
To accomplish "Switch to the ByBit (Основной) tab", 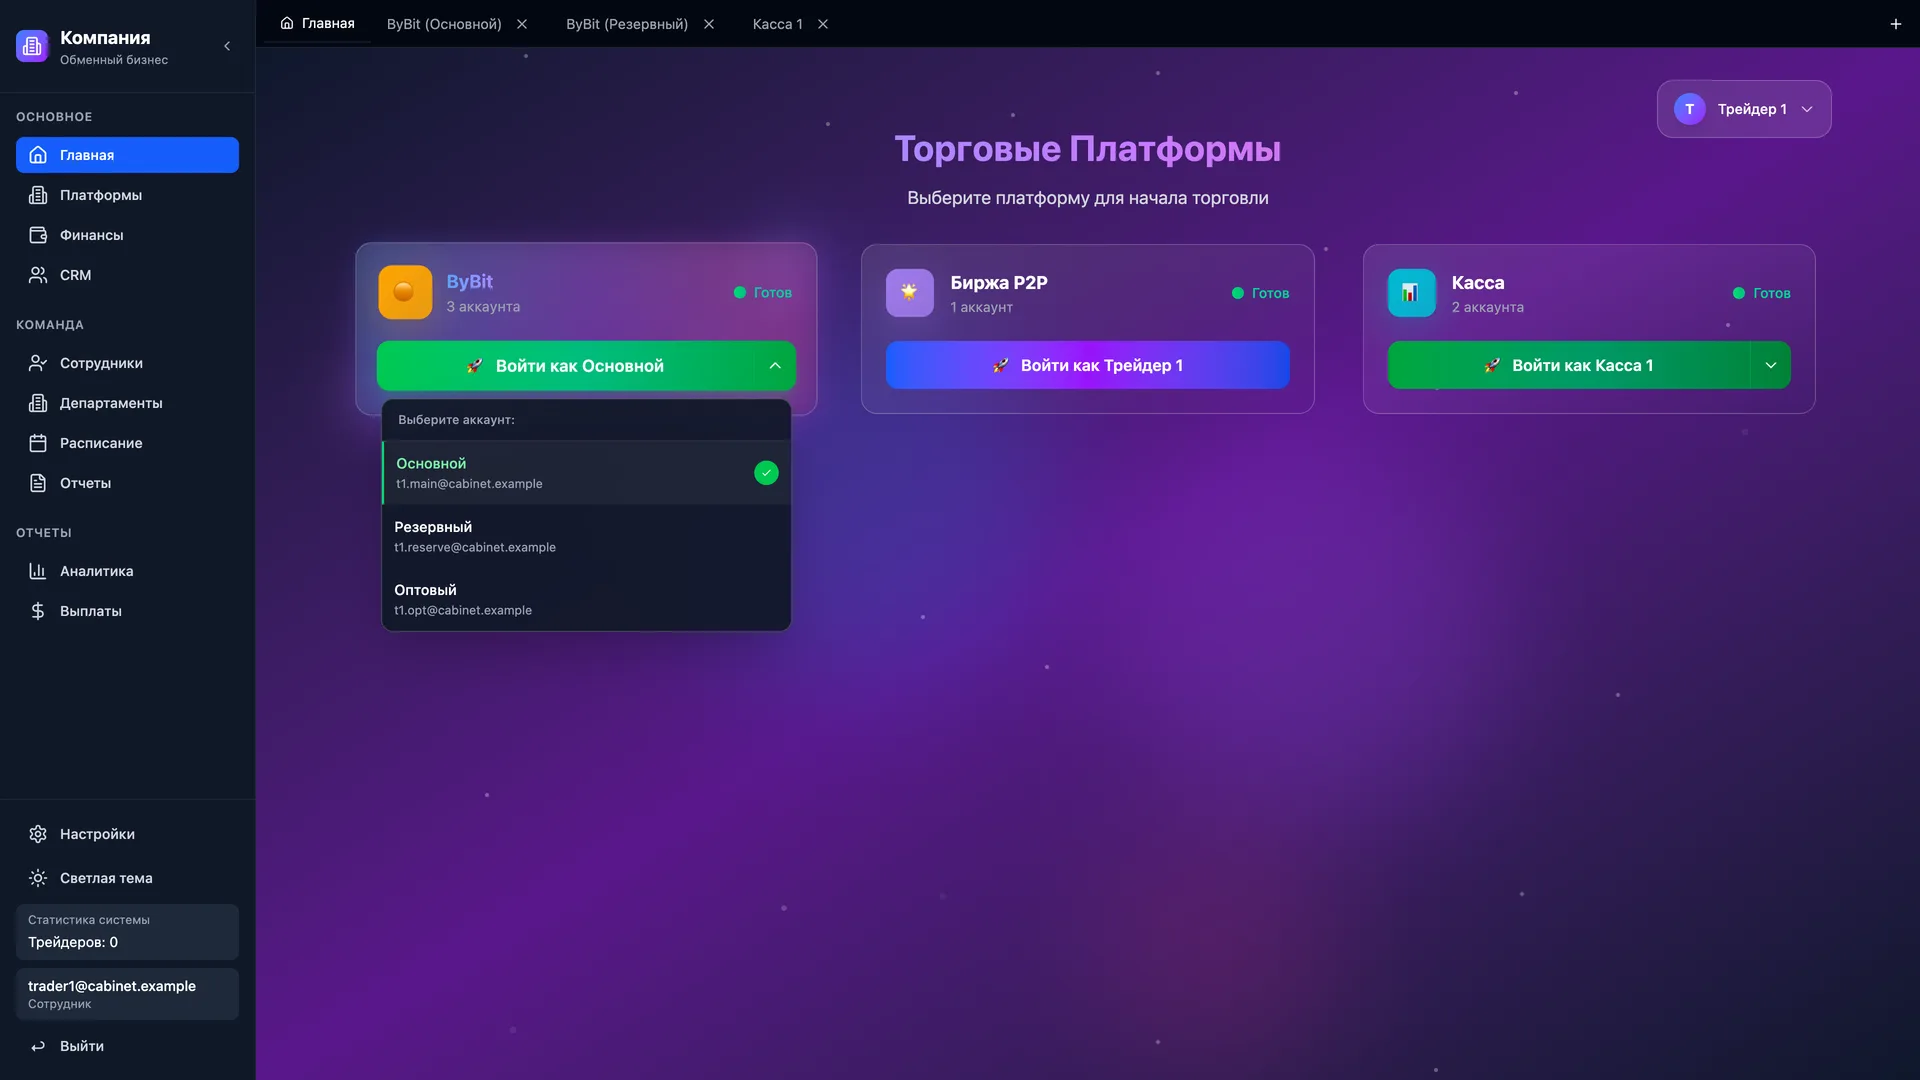I will coord(444,24).
